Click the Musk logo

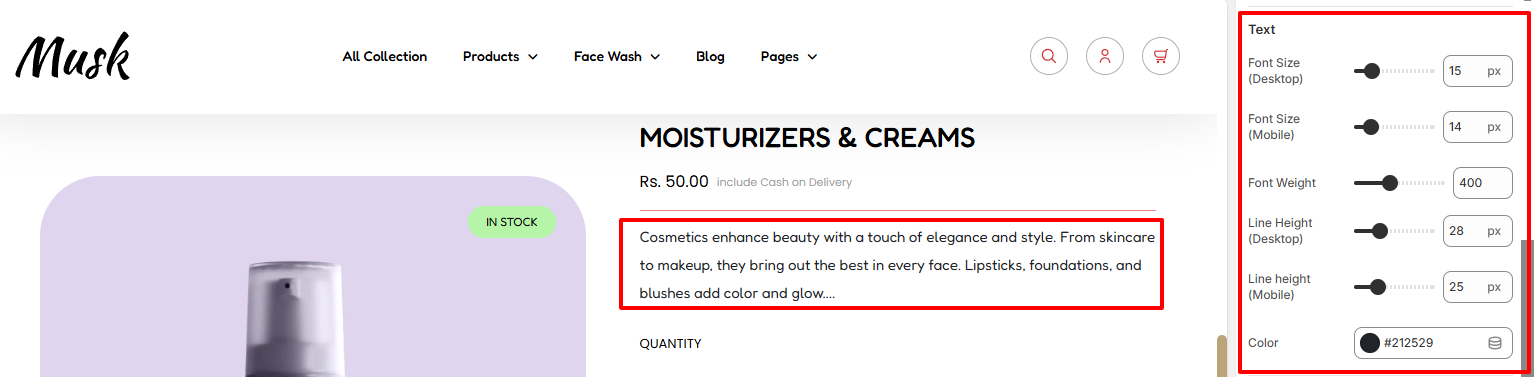click(73, 56)
